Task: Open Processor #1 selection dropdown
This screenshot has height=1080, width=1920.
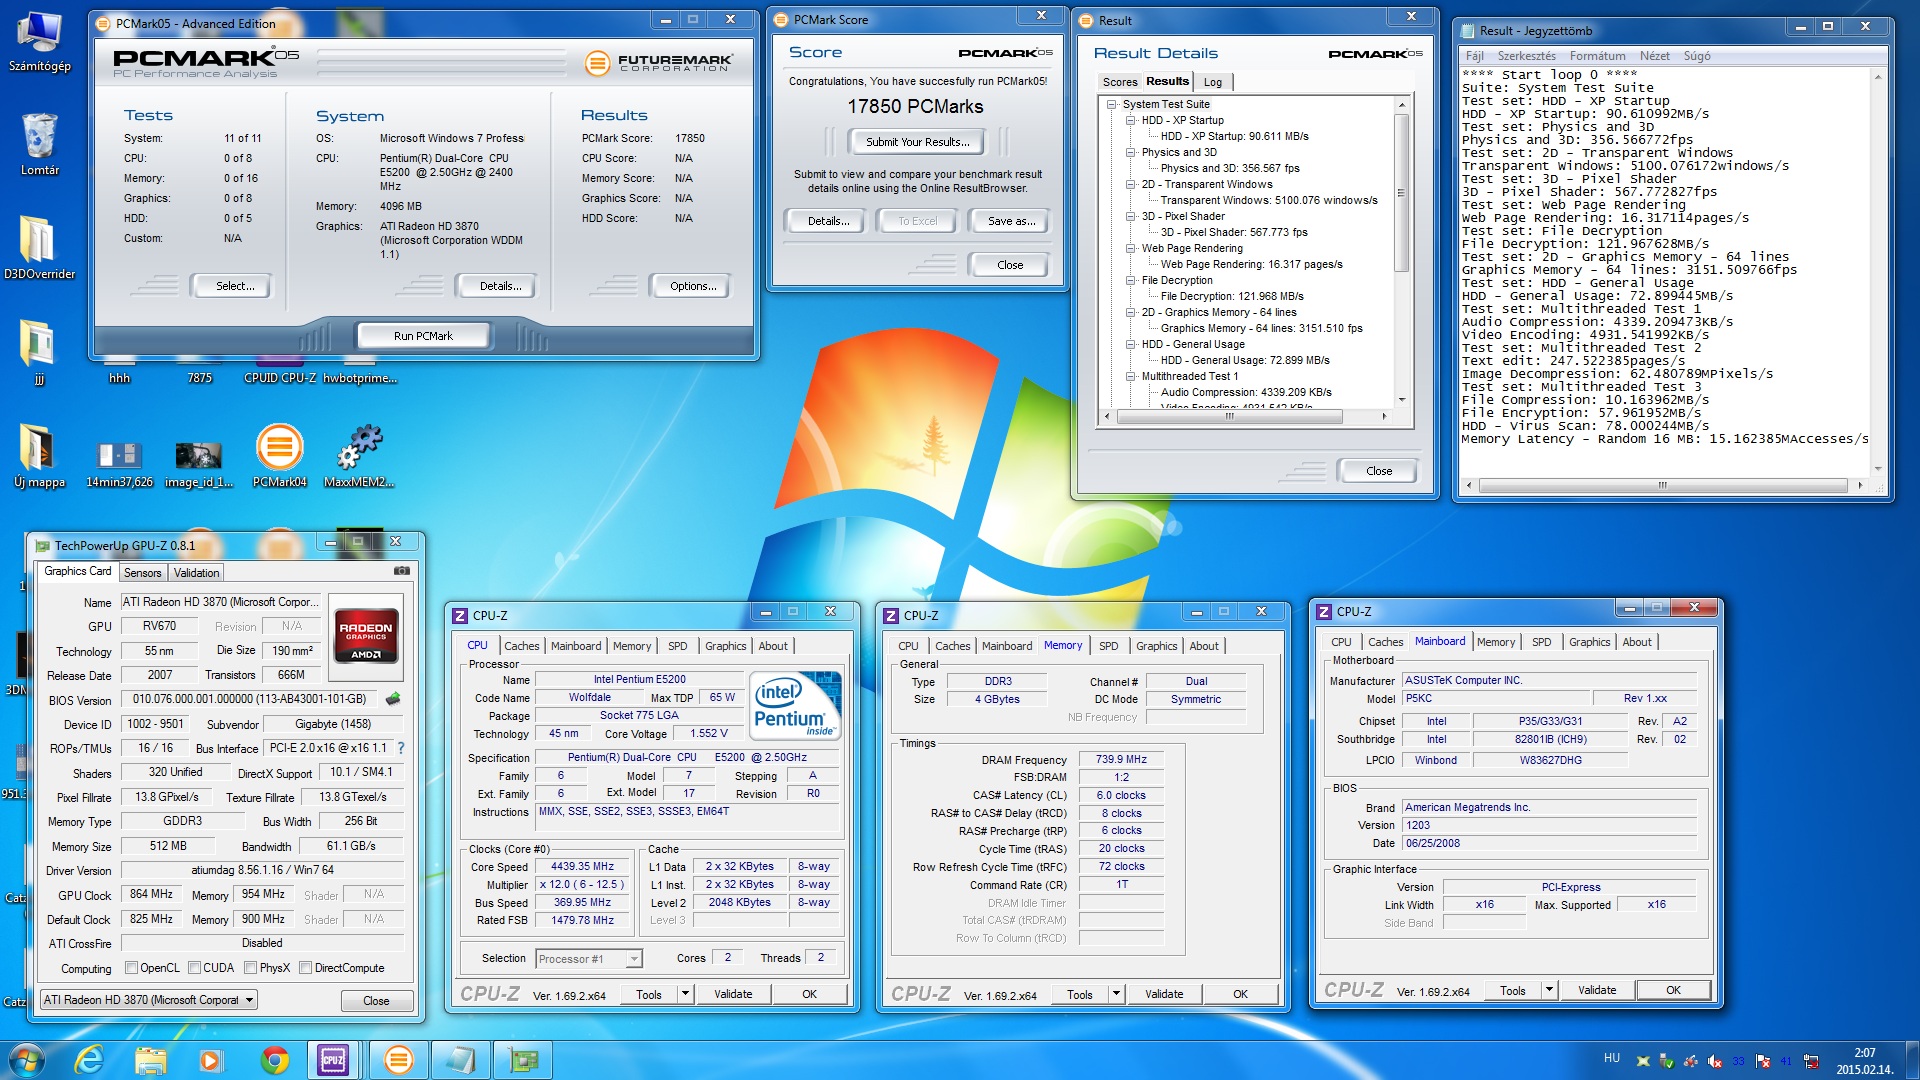Action: (588, 958)
